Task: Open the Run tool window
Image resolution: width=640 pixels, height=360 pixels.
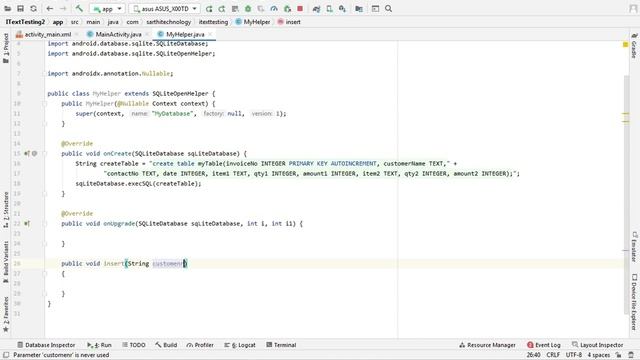Action: tap(99, 345)
